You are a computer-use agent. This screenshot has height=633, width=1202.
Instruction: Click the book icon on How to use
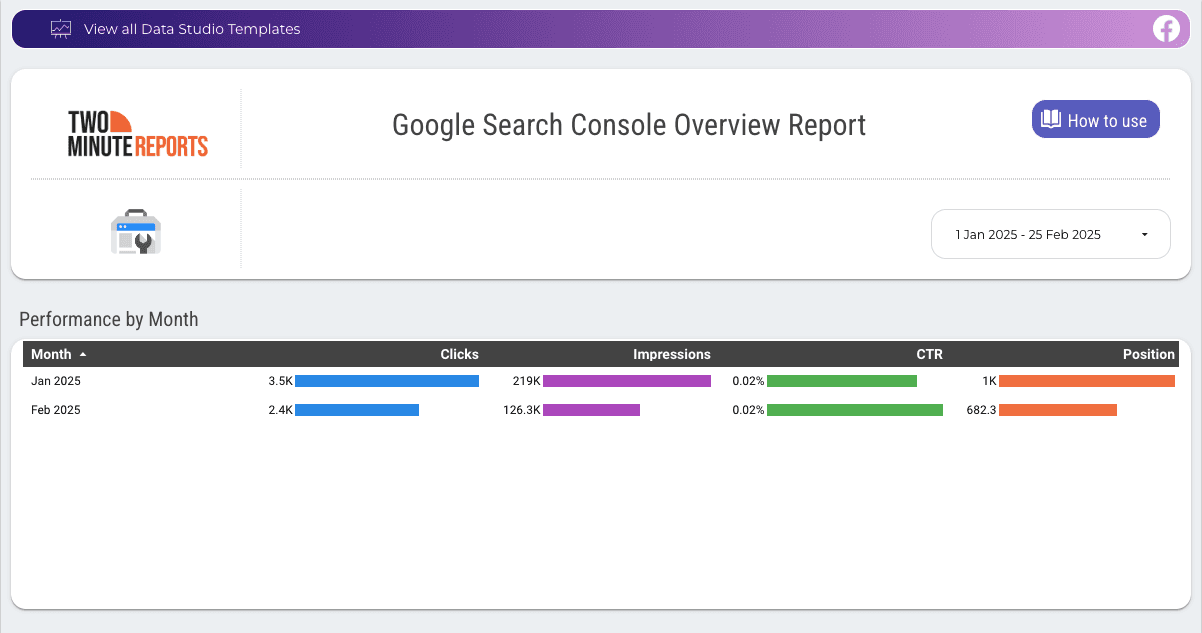[x=1050, y=120]
